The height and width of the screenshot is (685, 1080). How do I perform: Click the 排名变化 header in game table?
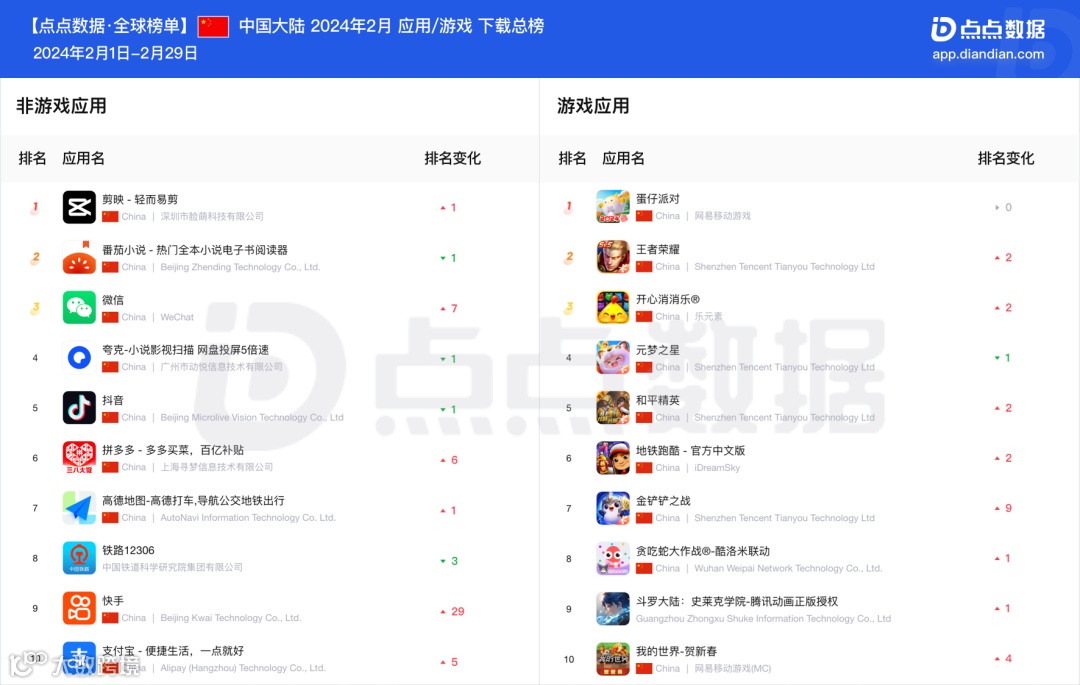[x=1006, y=158]
